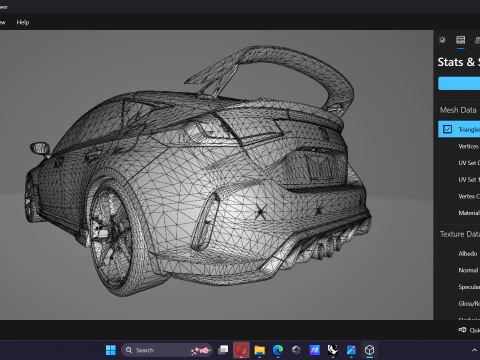The image size is (480, 360).
Task: Open the gray hexagon app in taskbar
Action: click(x=296, y=350)
